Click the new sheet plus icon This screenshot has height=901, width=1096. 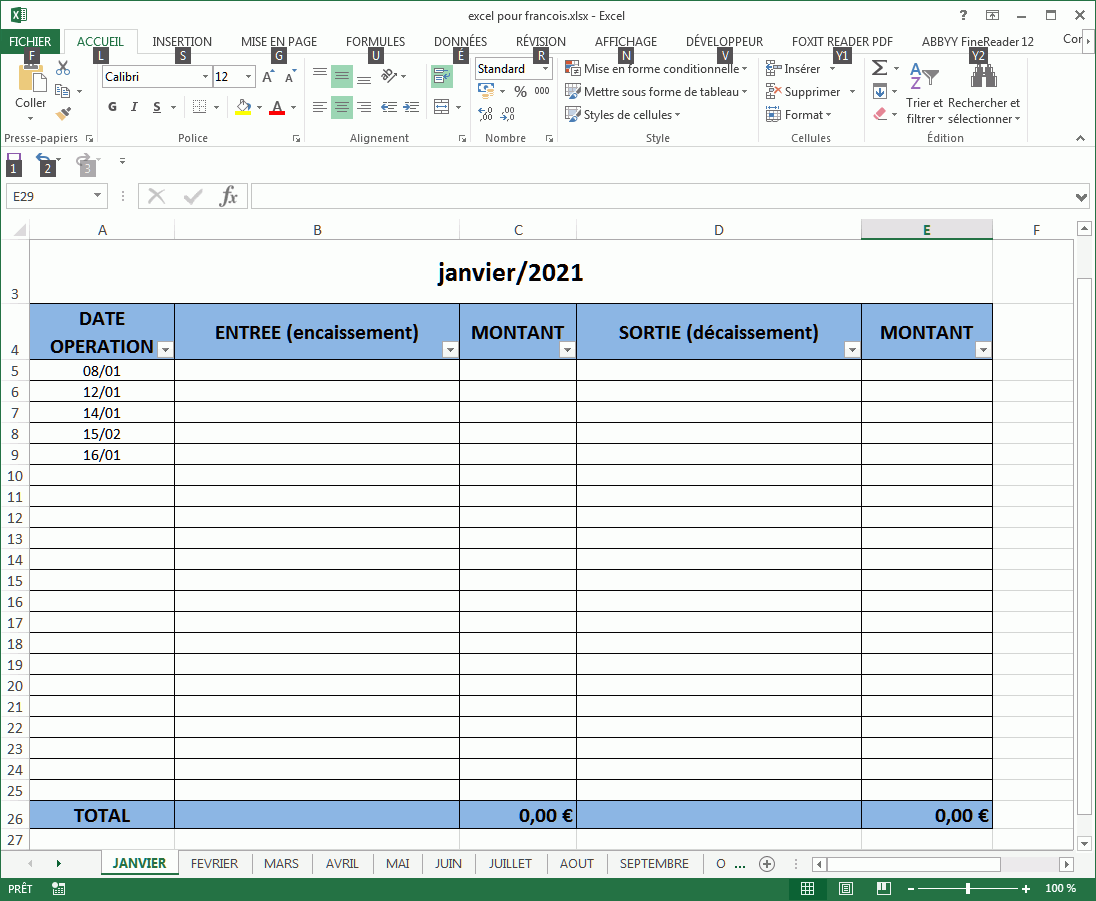(767, 863)
